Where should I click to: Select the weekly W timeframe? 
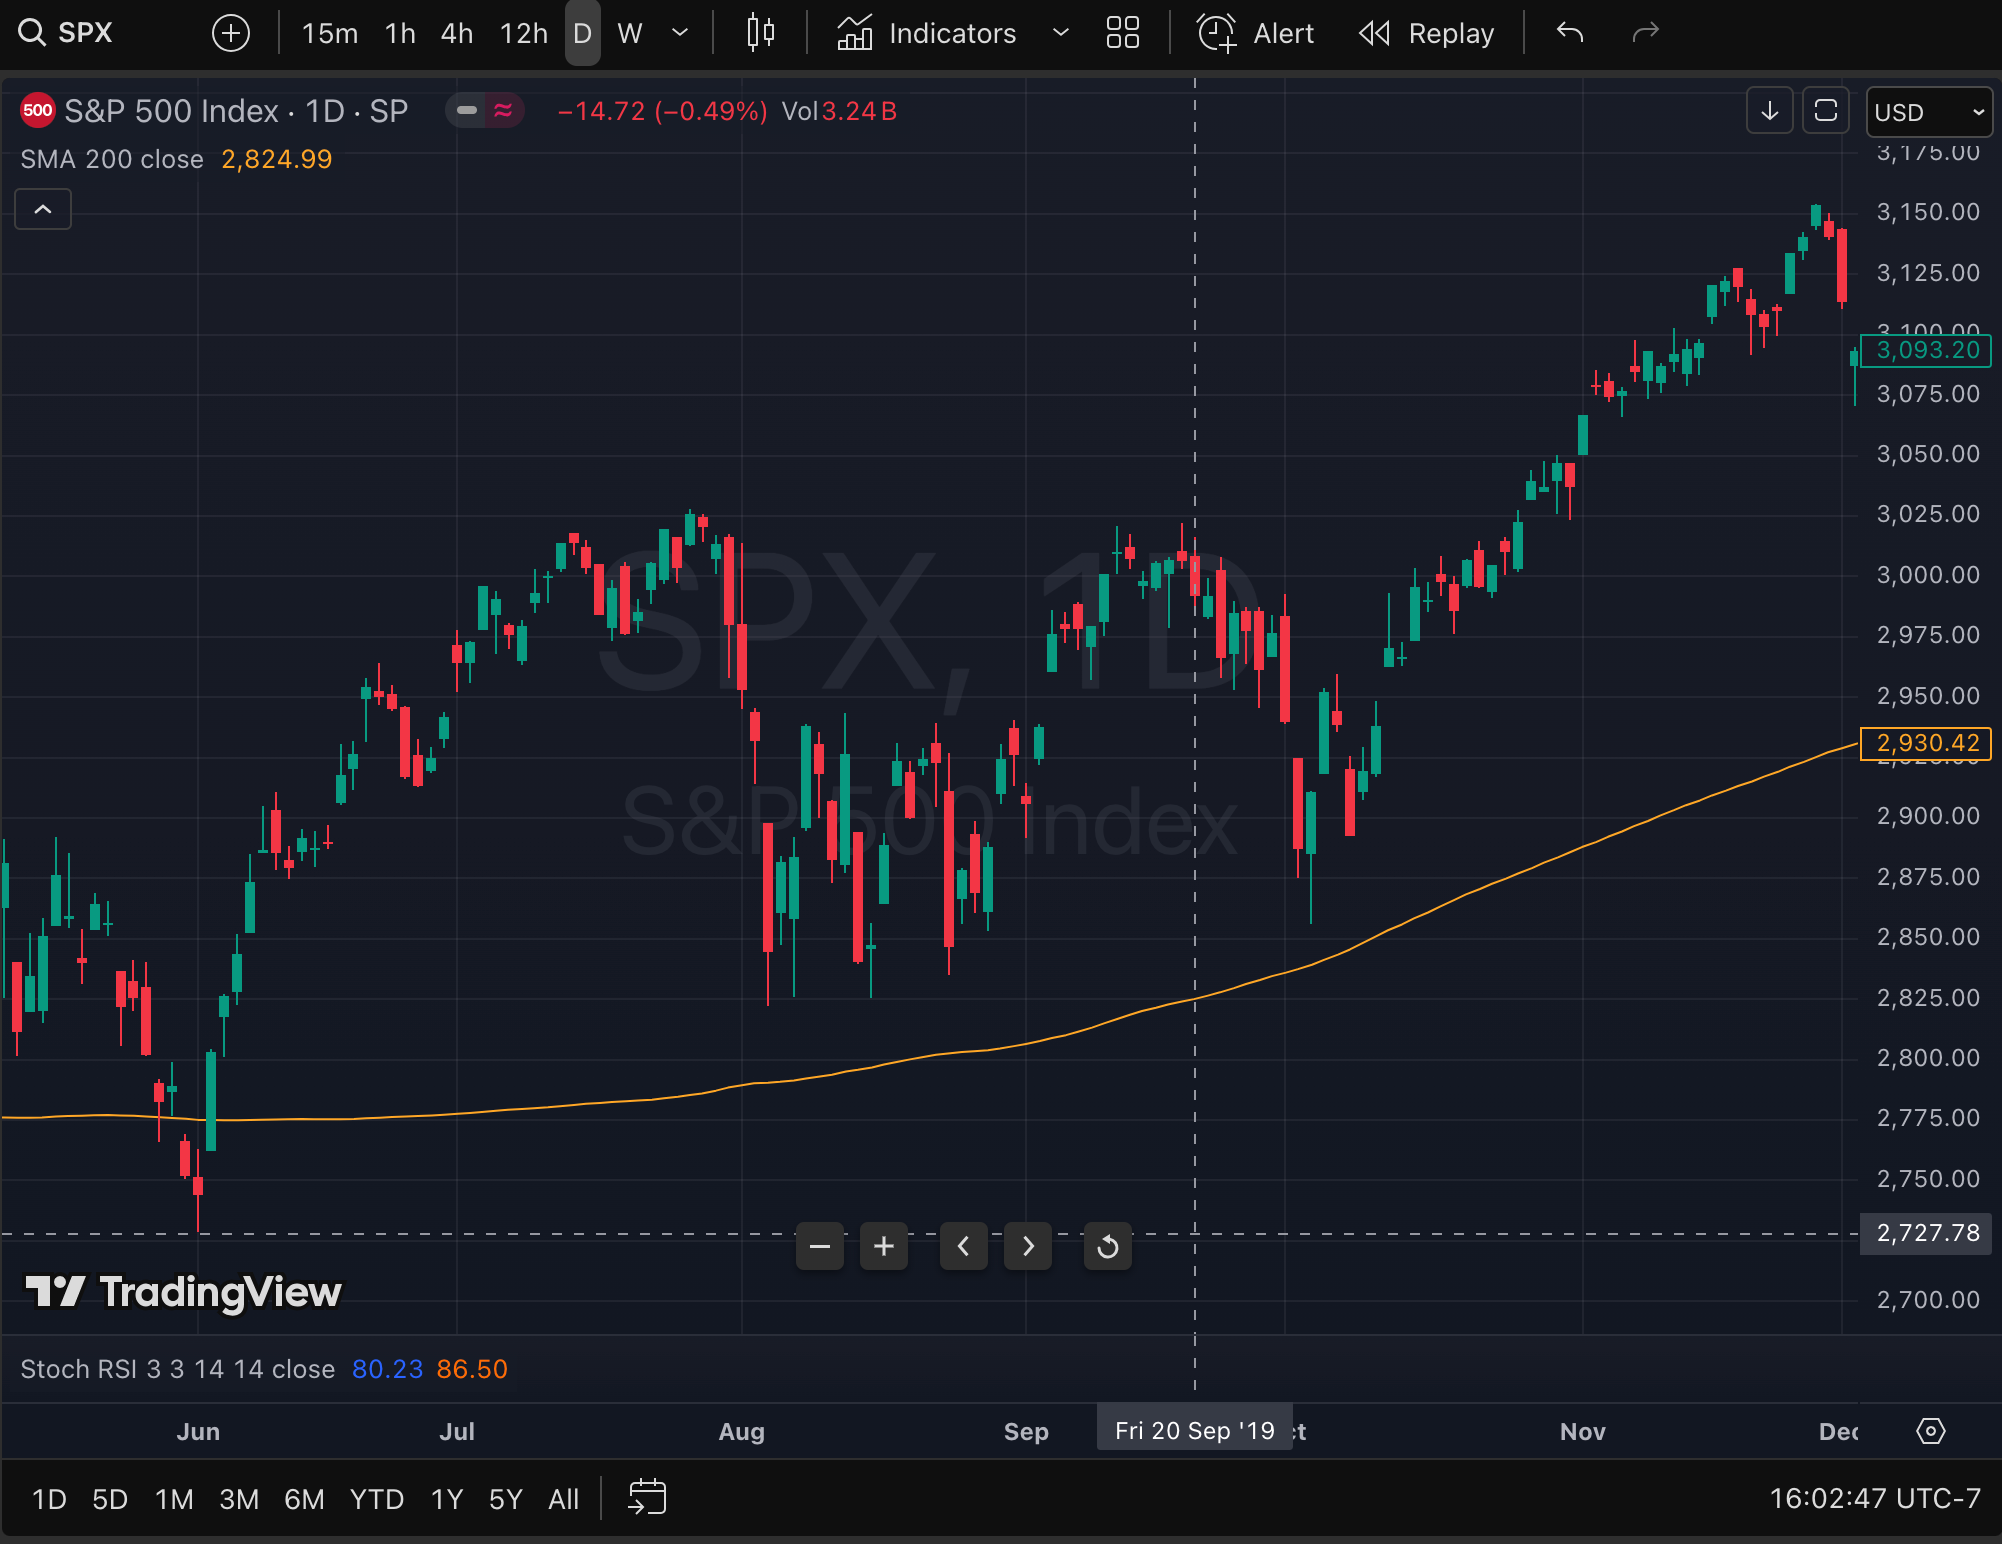pos(630,33)
